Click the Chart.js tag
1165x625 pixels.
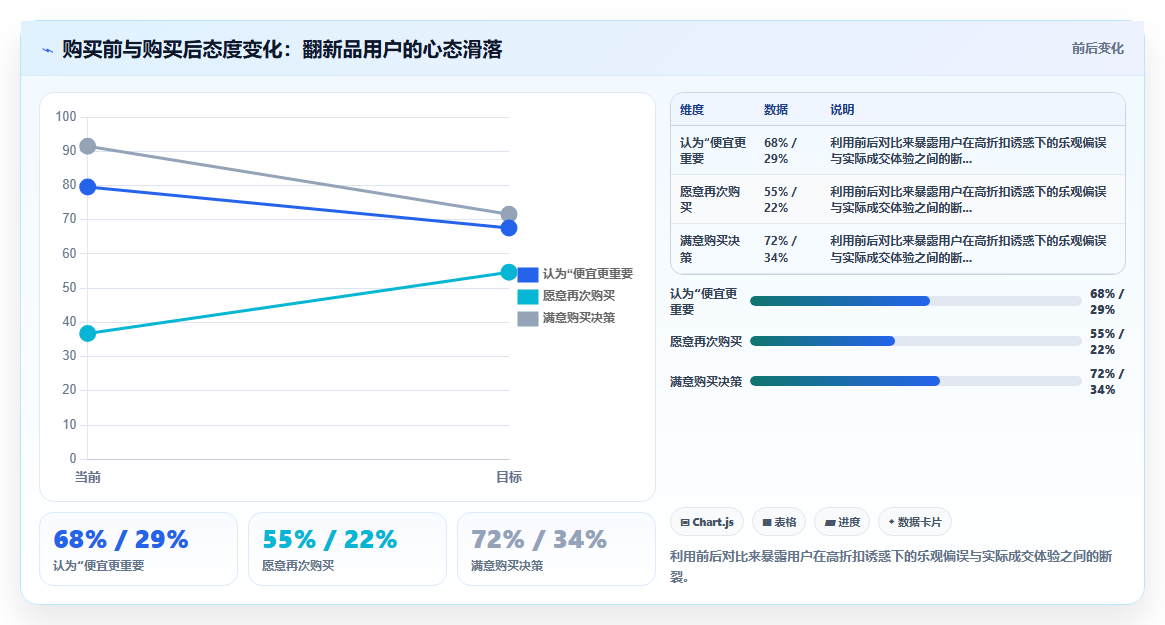tap(707, 522)
